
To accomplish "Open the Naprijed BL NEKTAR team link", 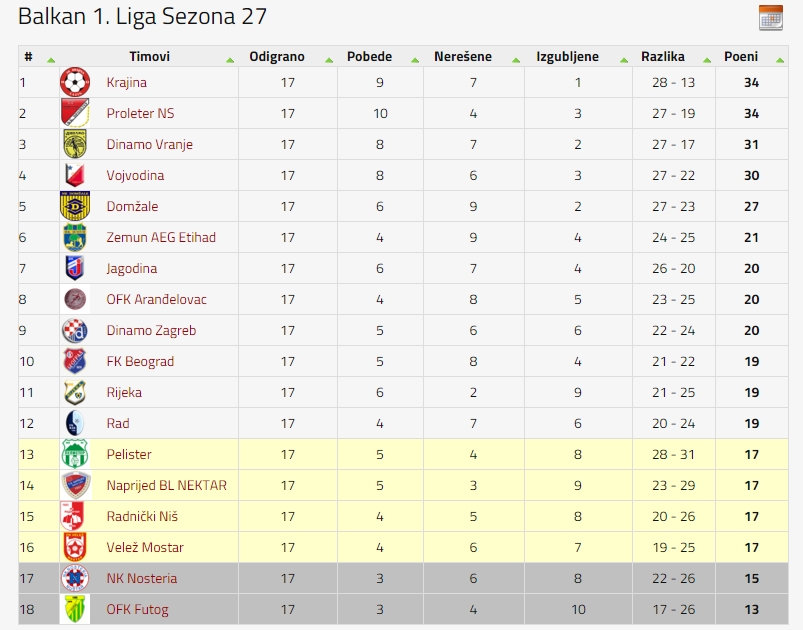I will [x=166, y=485].
